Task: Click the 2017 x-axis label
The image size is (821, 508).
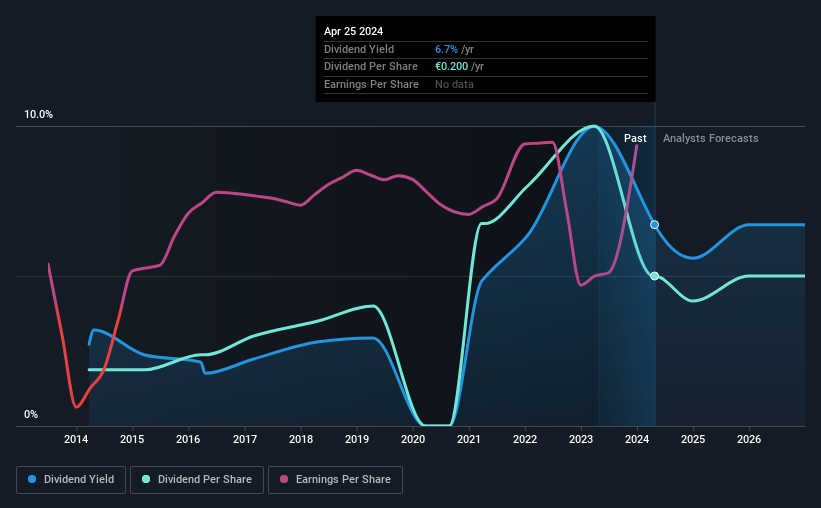Action: (x=245, y=439)
